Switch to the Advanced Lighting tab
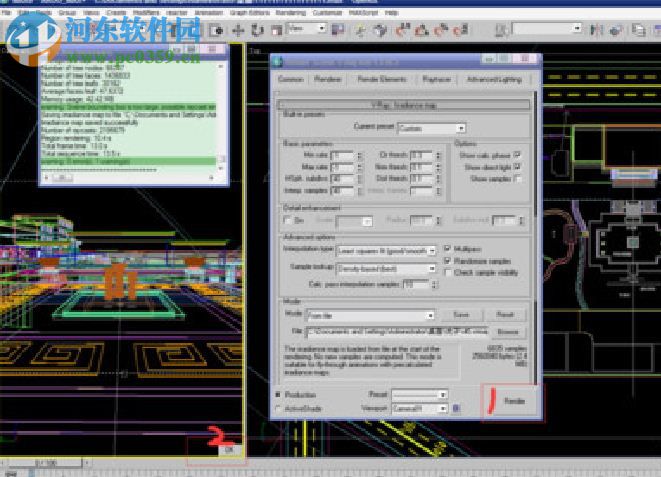Viewport: 661px width, 477px height. point(494,79)
